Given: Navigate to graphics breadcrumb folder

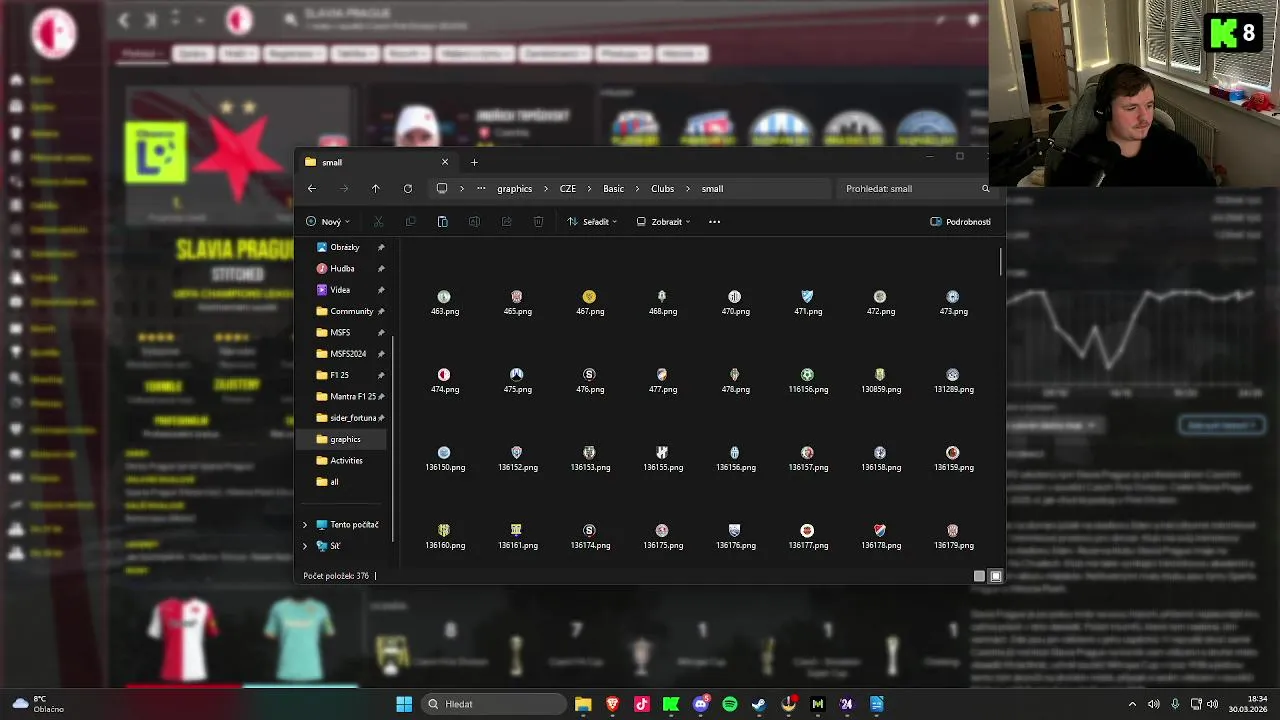Looking at the screenshot, I should click(515, 188).
